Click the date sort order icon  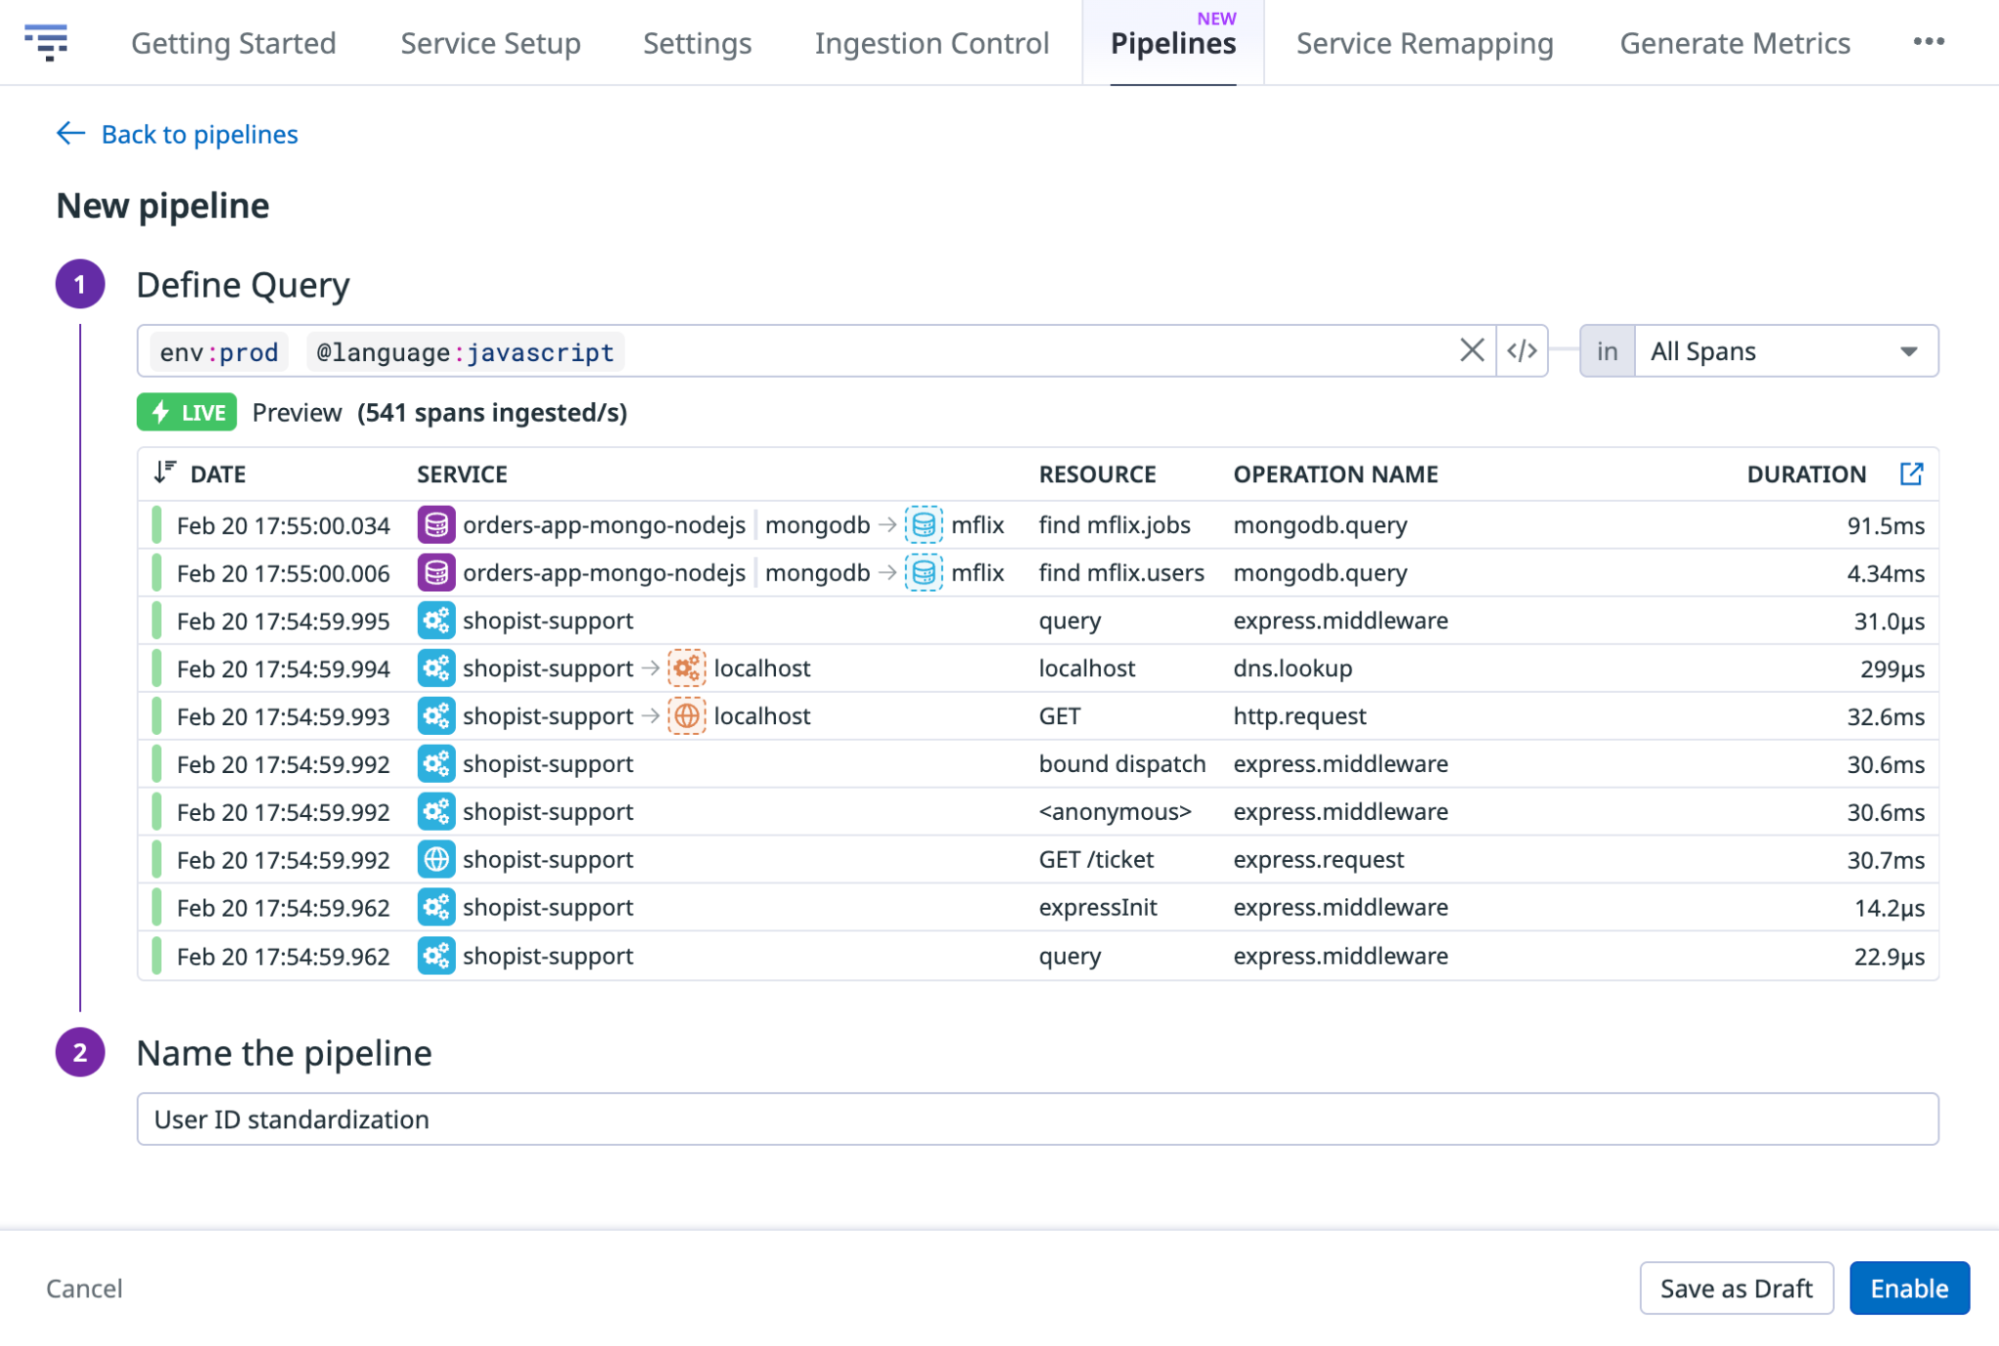[x=165, y=473]
